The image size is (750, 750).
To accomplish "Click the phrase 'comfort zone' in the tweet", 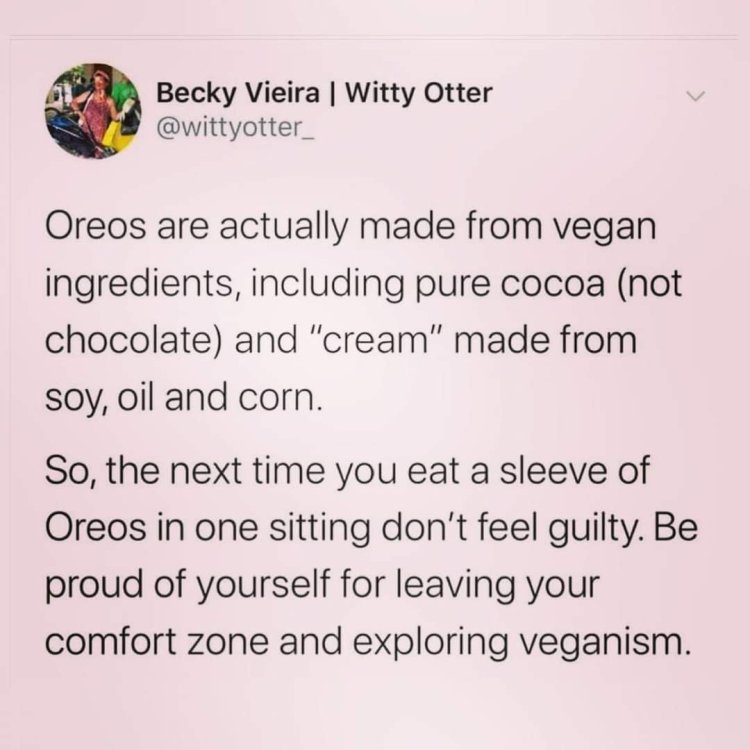I will 157,642.
